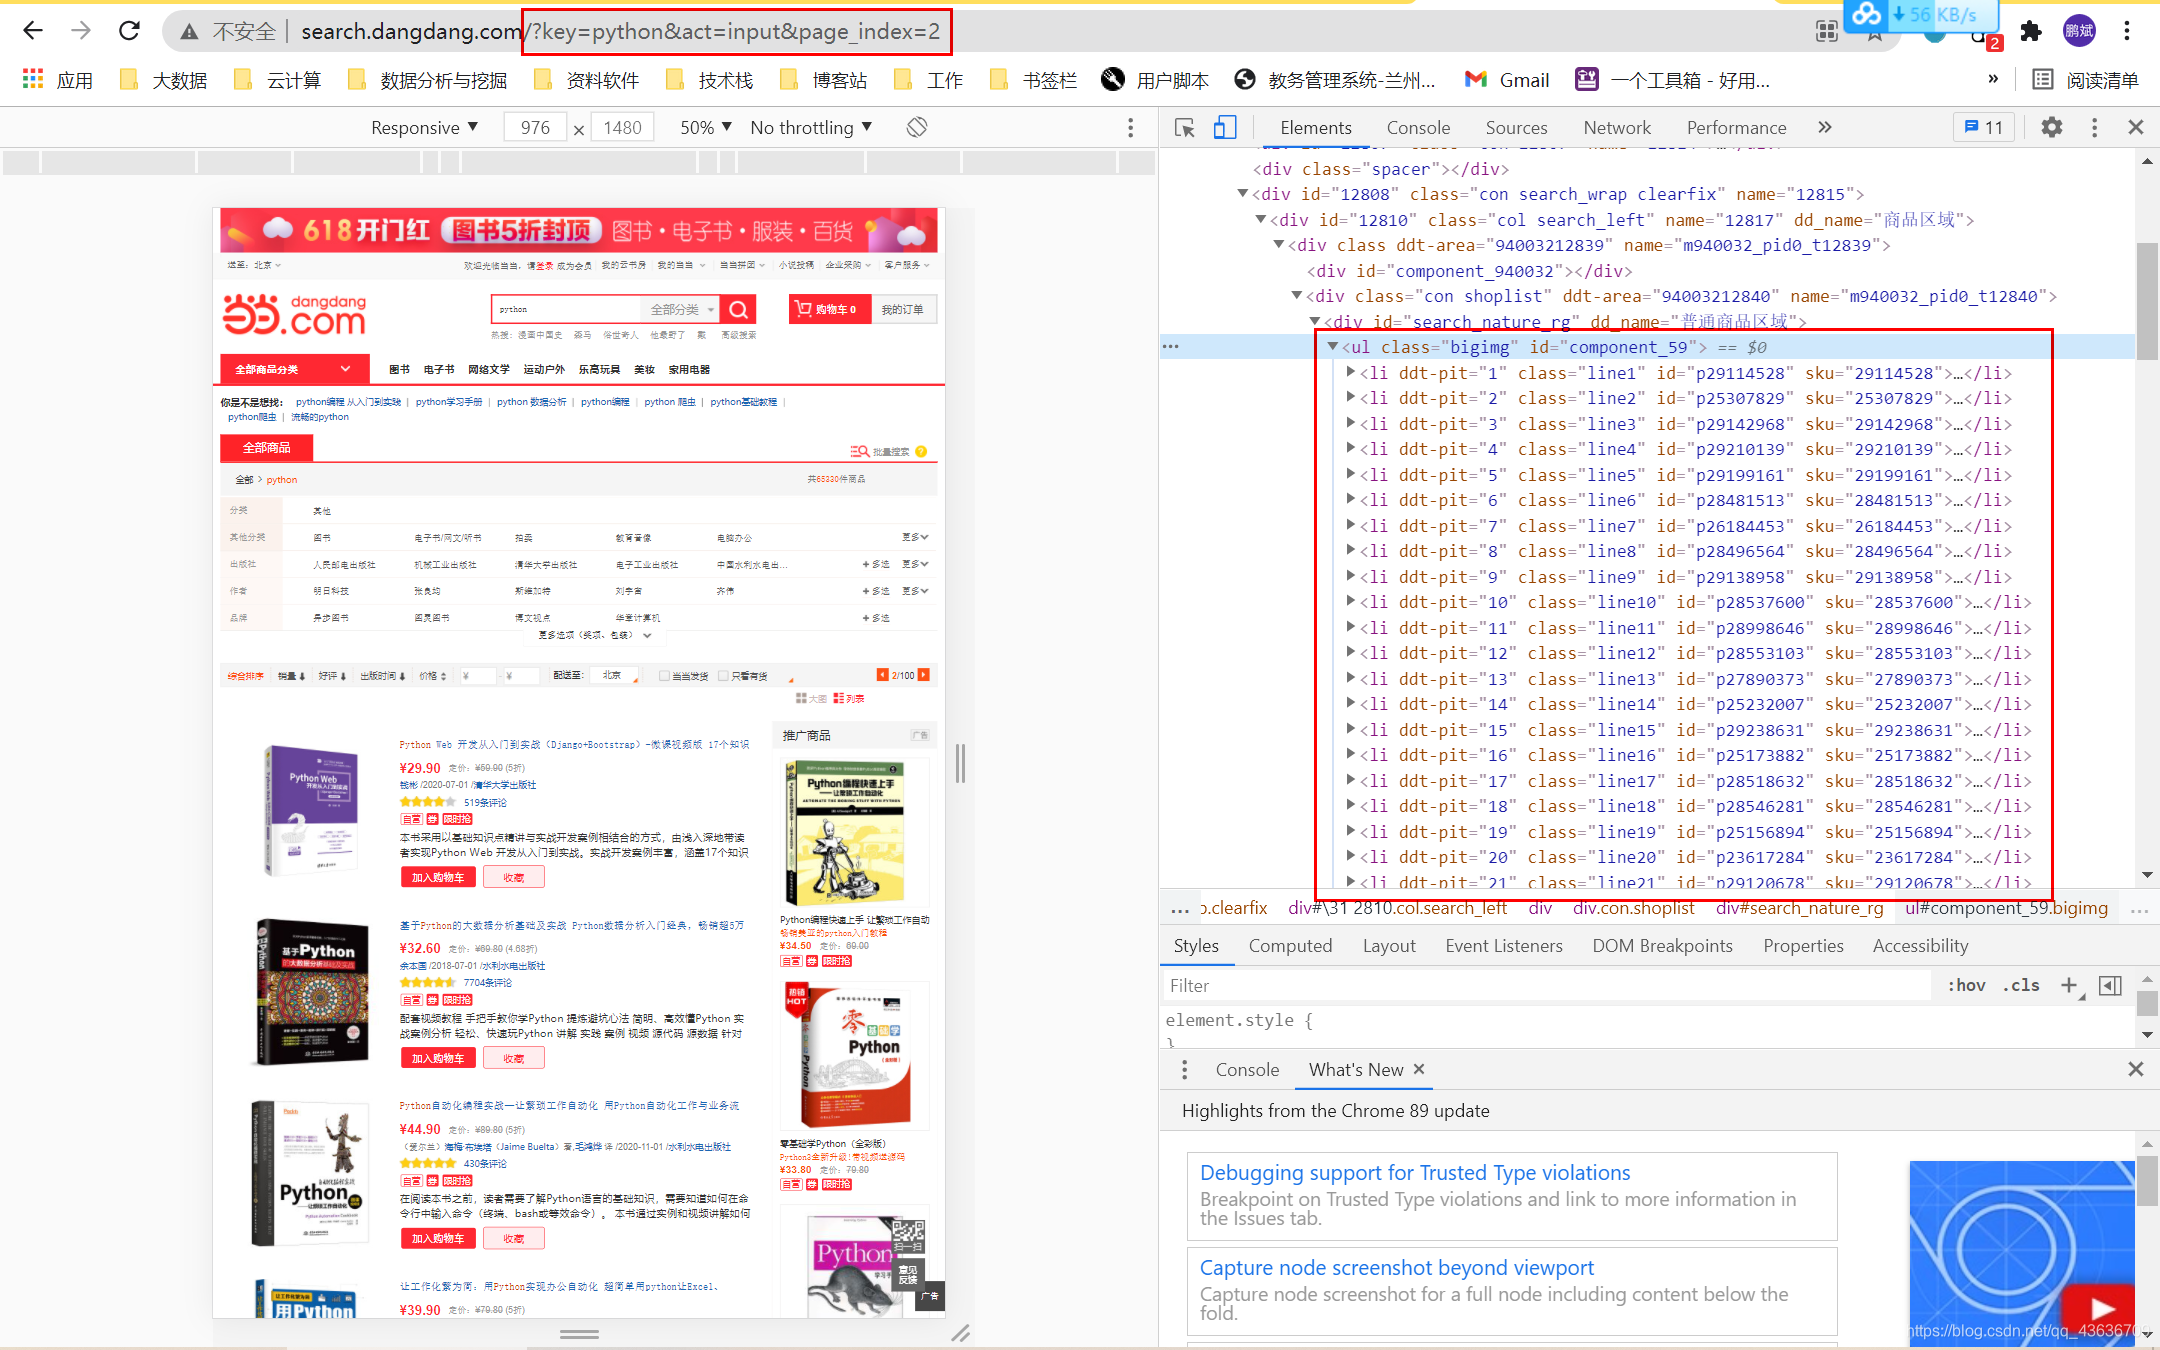The height and width of the screenshot is (1350, 2160).
Task: Open the Chrome extensions puzzle icon
Action: click(x=2030, y=31)
